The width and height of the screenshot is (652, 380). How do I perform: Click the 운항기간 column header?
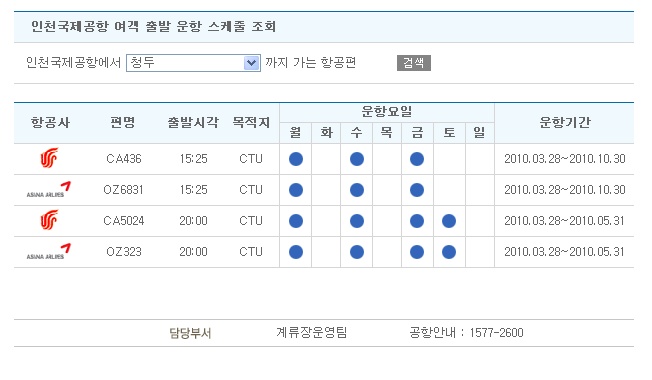click(564, 123)
